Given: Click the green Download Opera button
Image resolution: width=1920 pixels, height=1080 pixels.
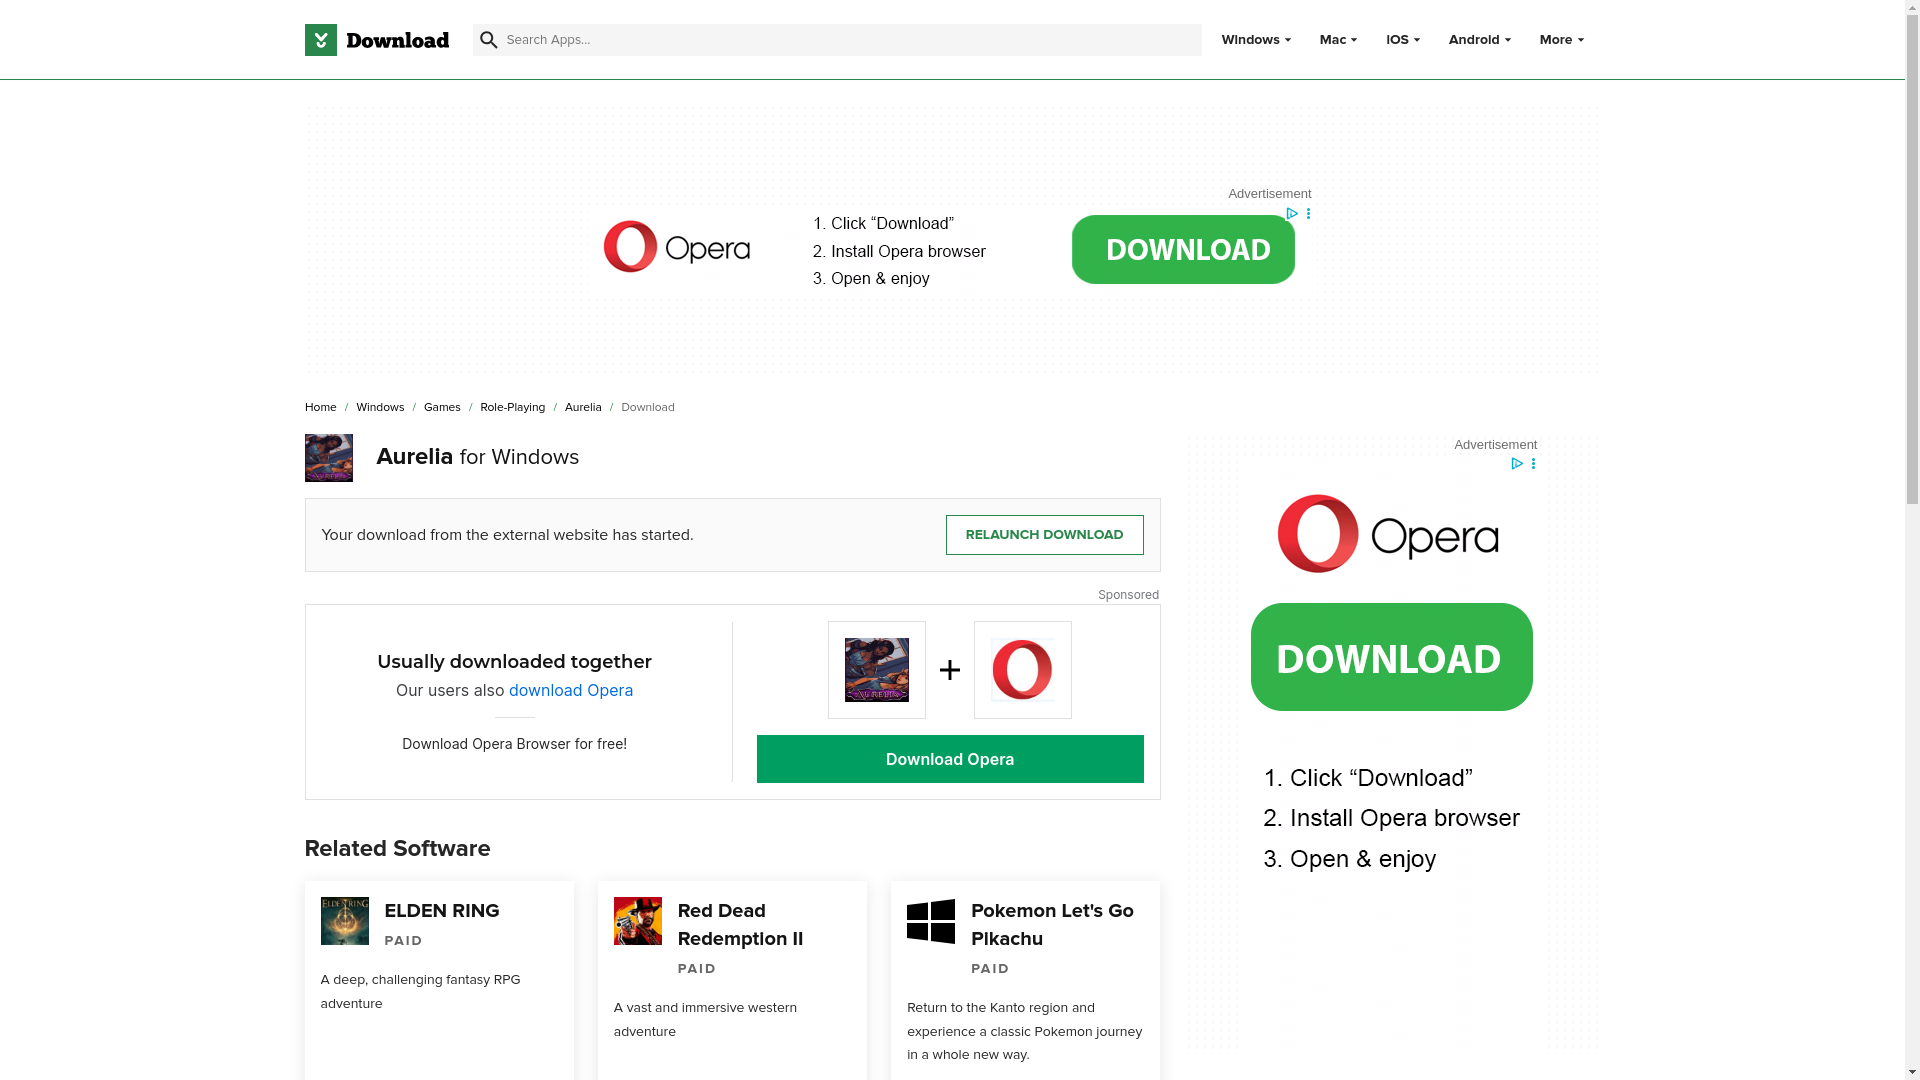Looking at the screenshot, I should [950, 759].
